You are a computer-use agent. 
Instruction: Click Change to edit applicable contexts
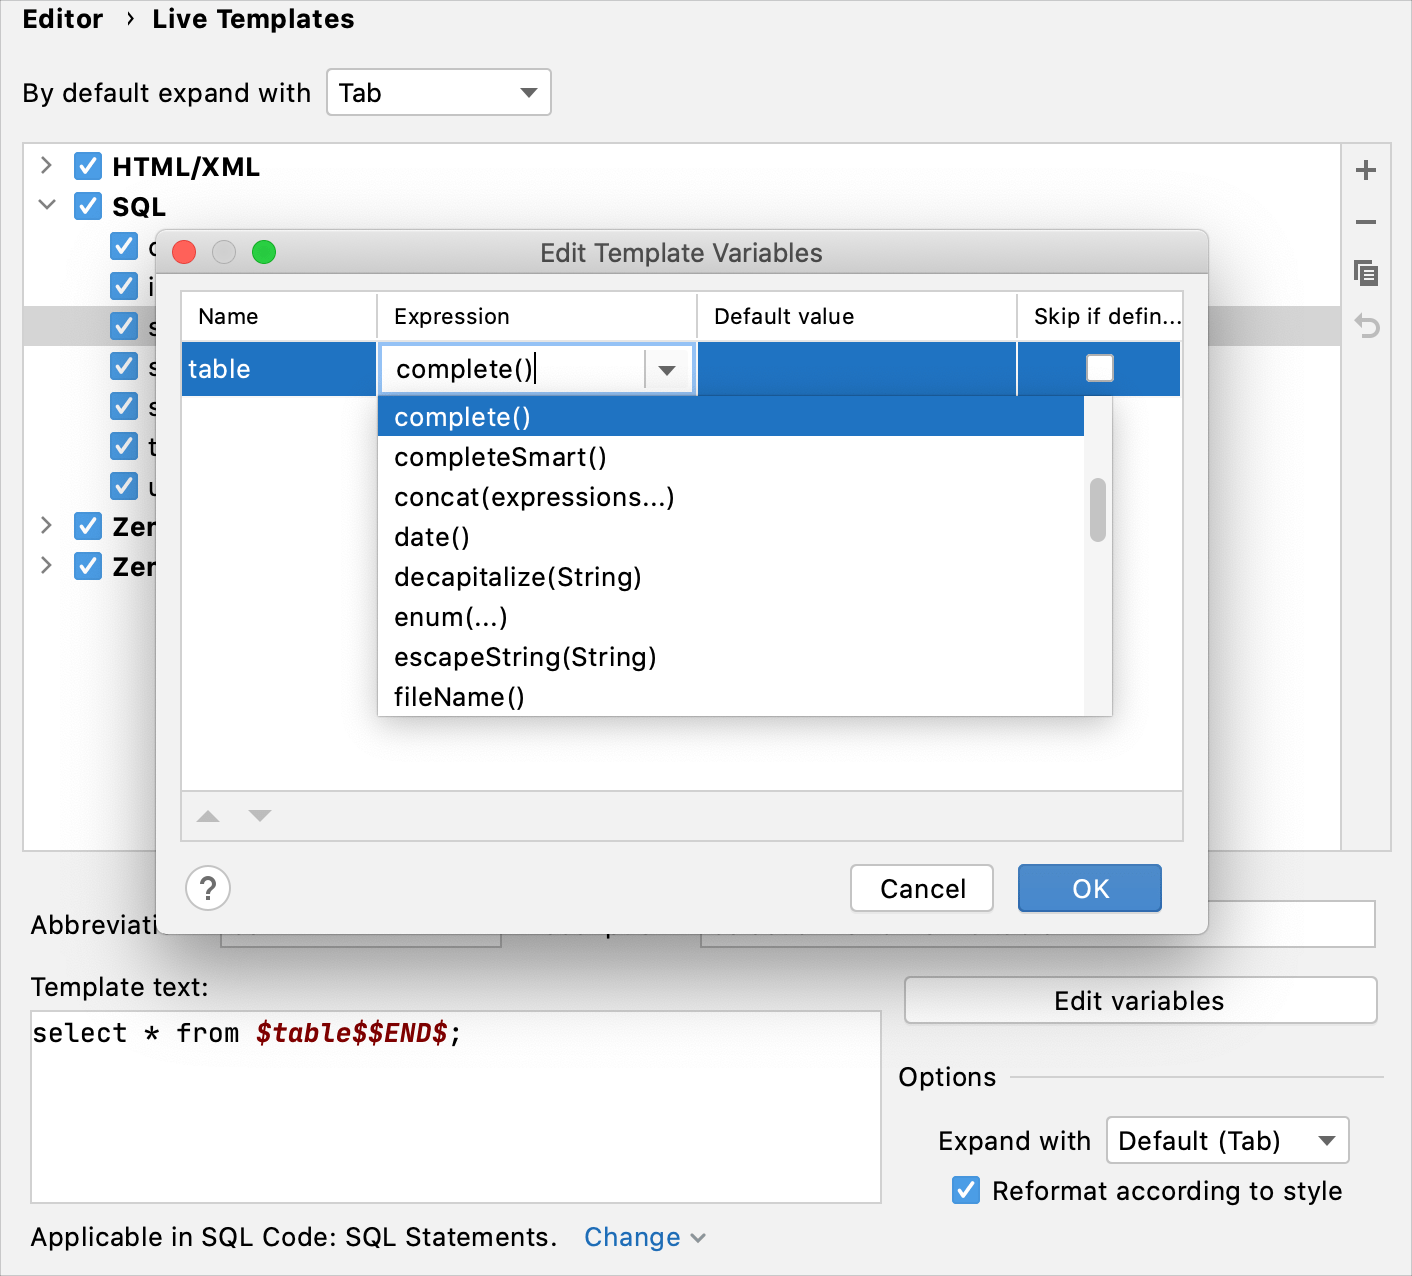631,1237
